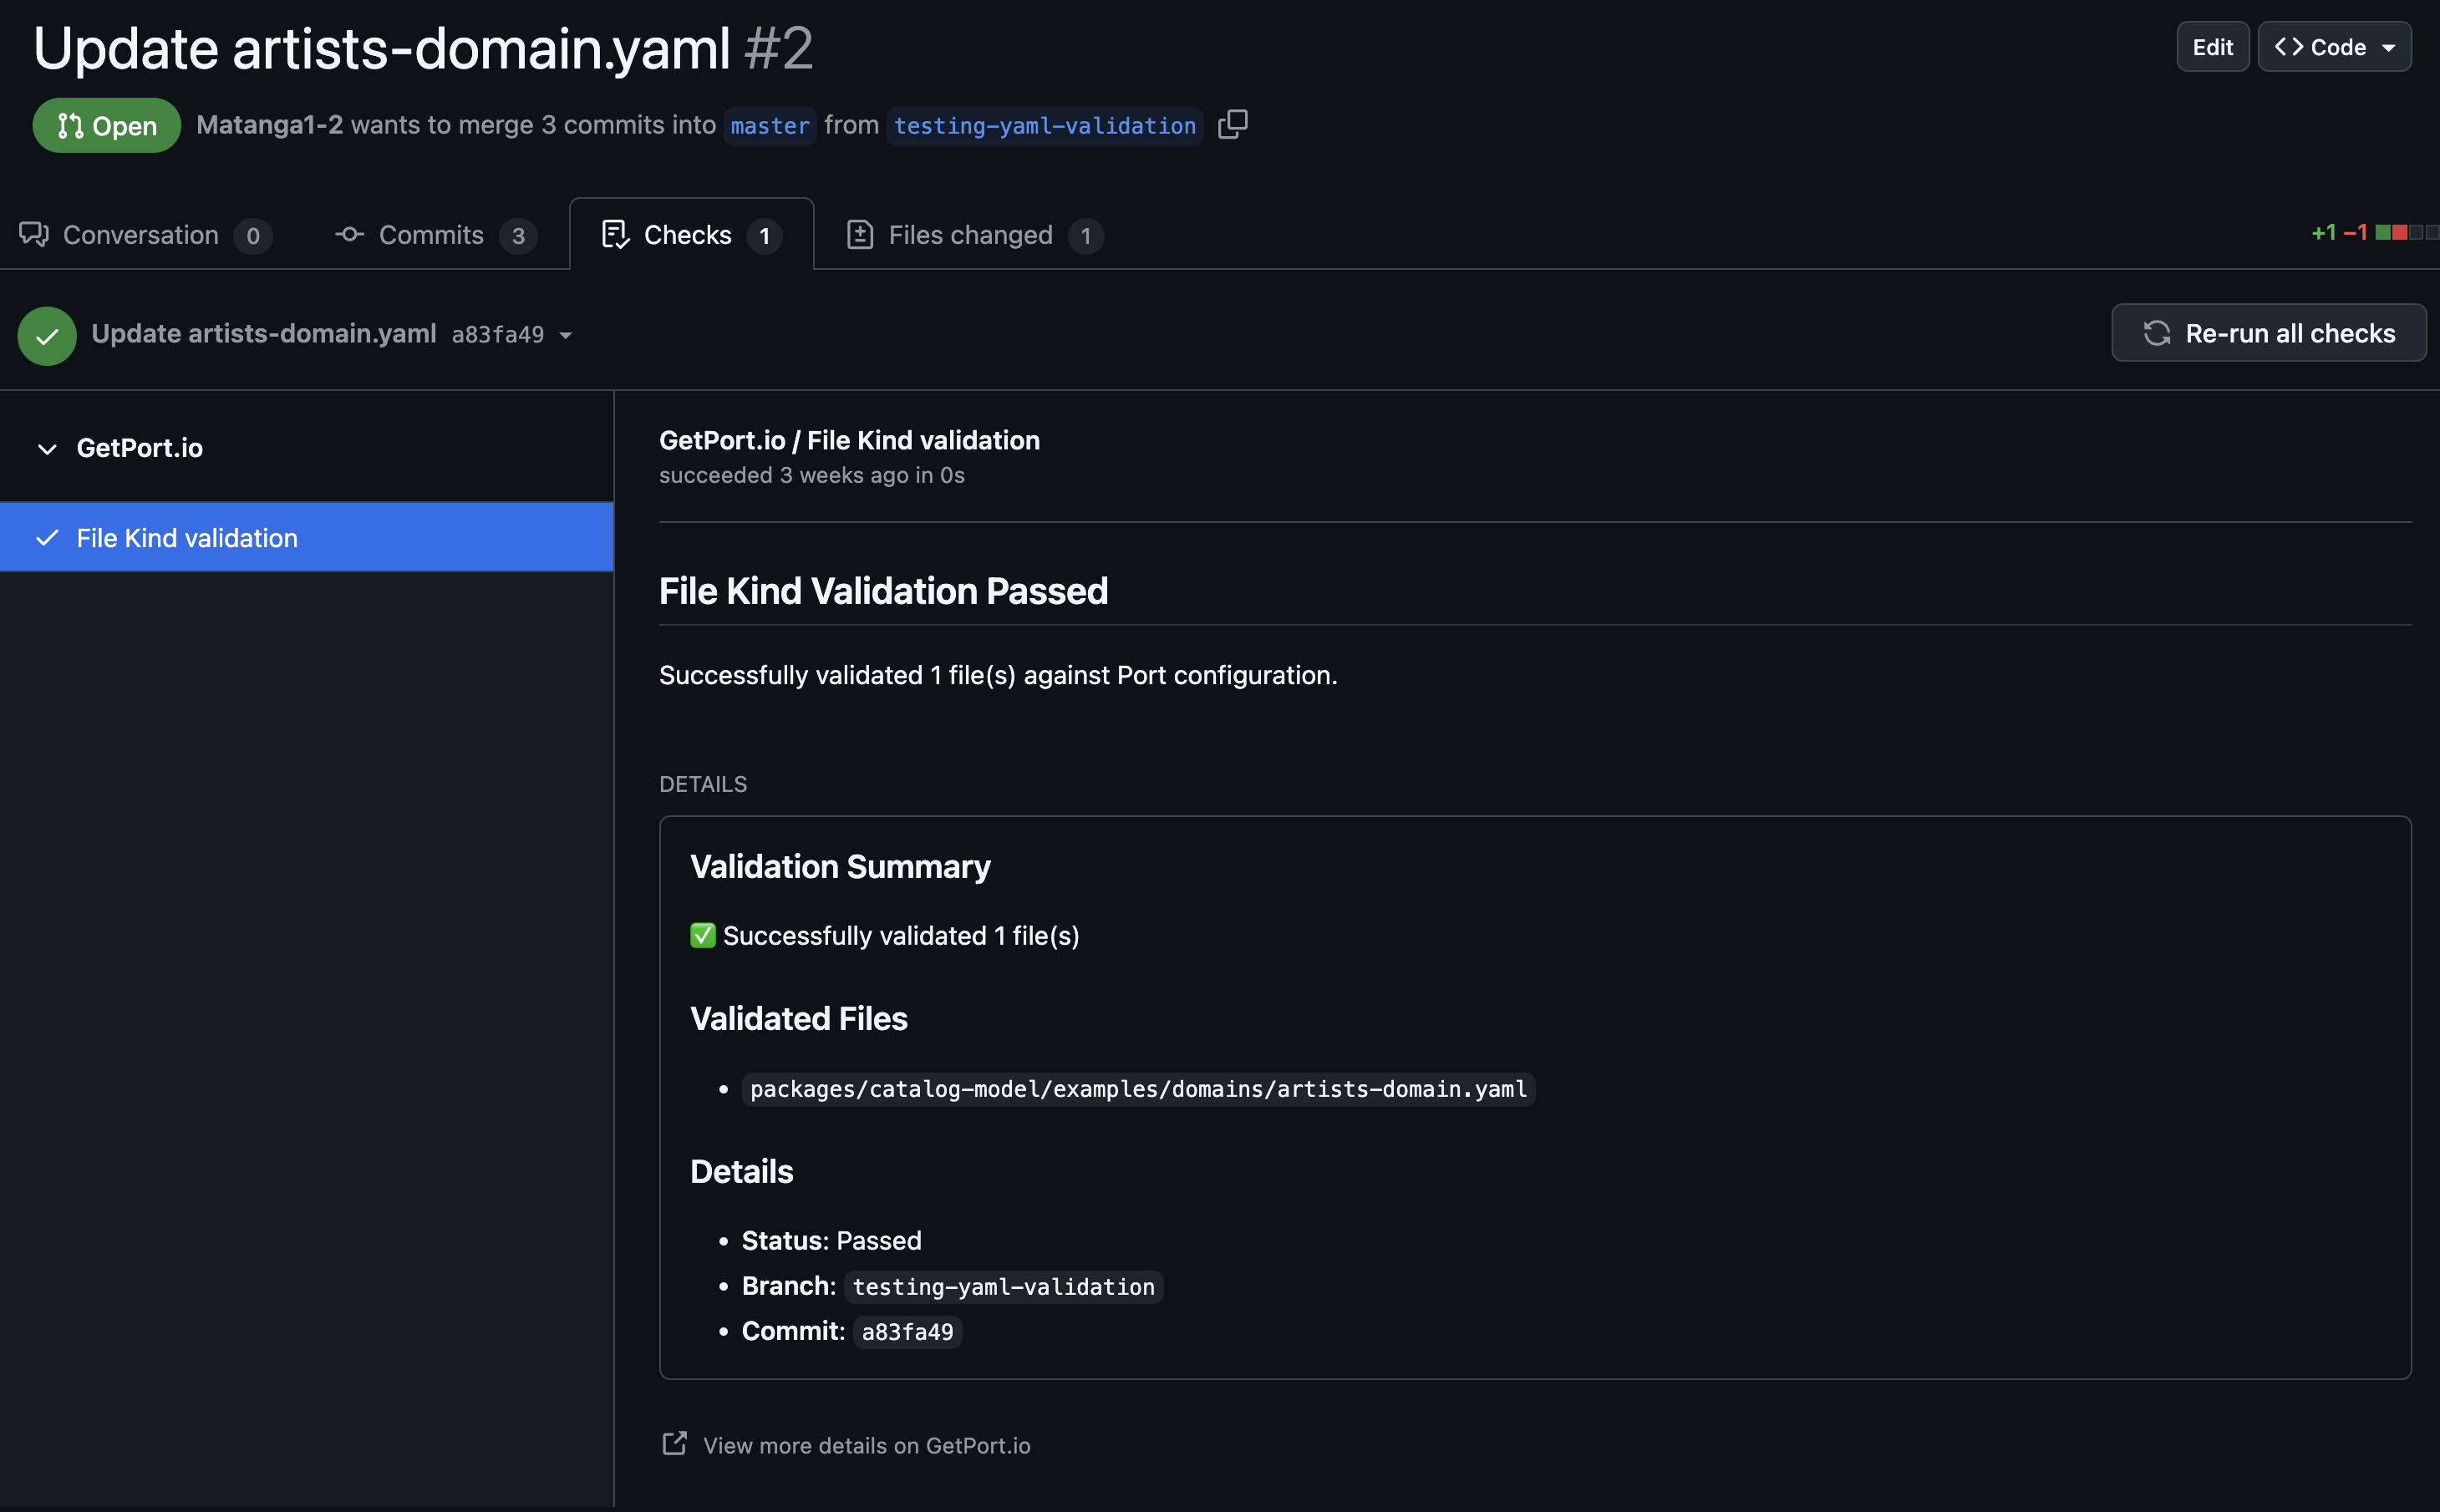This screenshot has height=1512, width=2440.
Task: Open the Commits tab
Action: tap(433, 235)
